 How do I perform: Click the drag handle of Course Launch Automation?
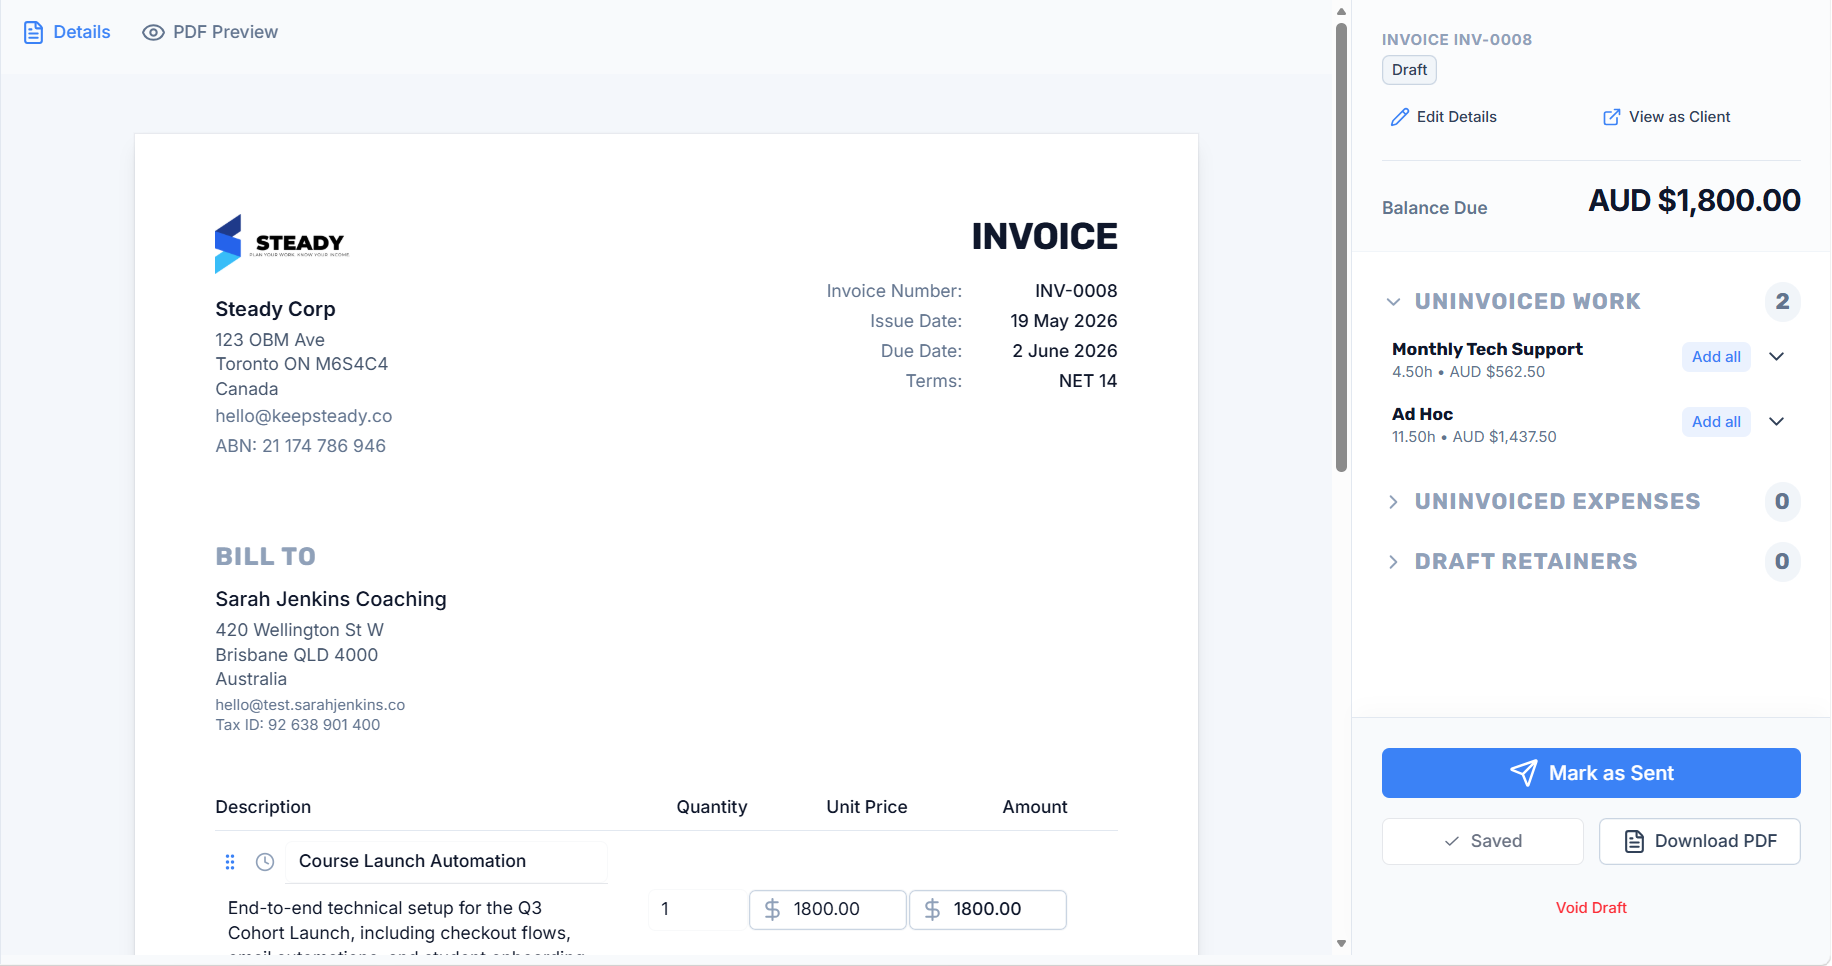(230, 861)
